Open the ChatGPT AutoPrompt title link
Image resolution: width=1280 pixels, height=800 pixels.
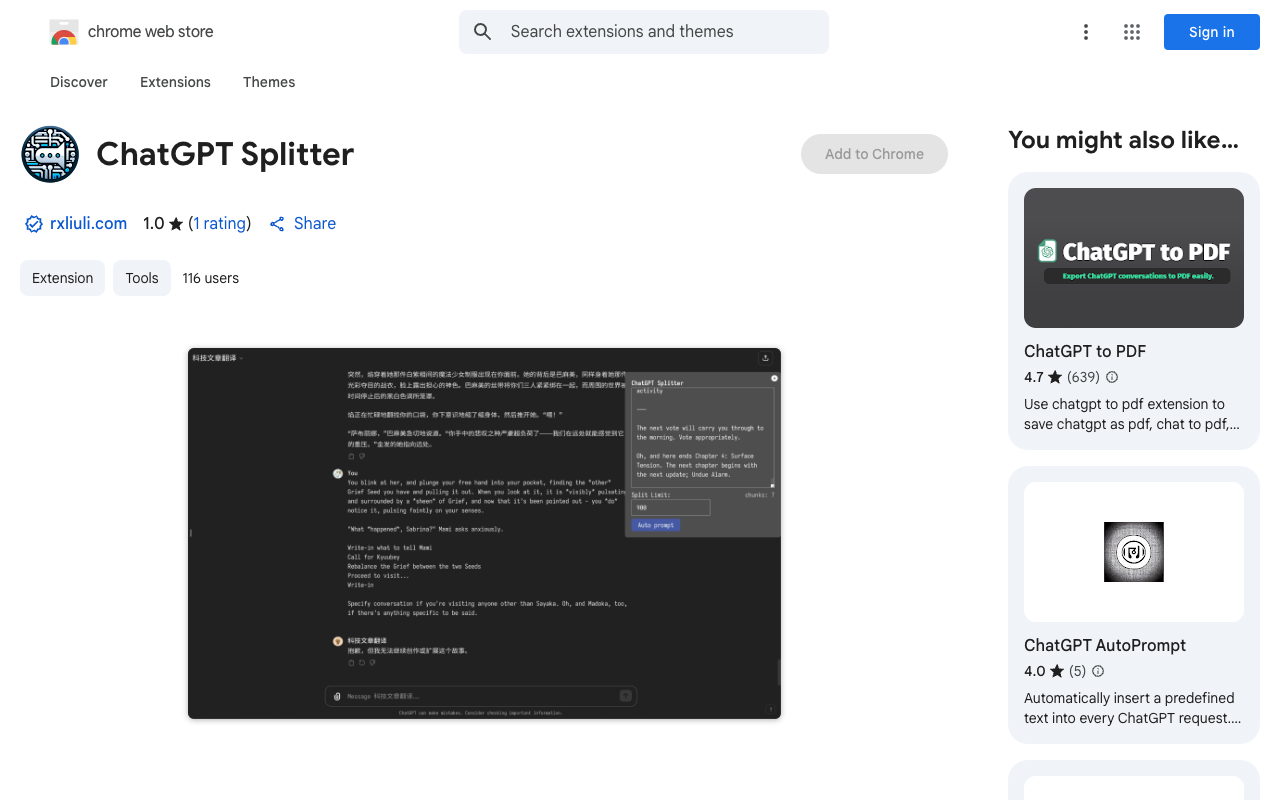pos(1105,645)
